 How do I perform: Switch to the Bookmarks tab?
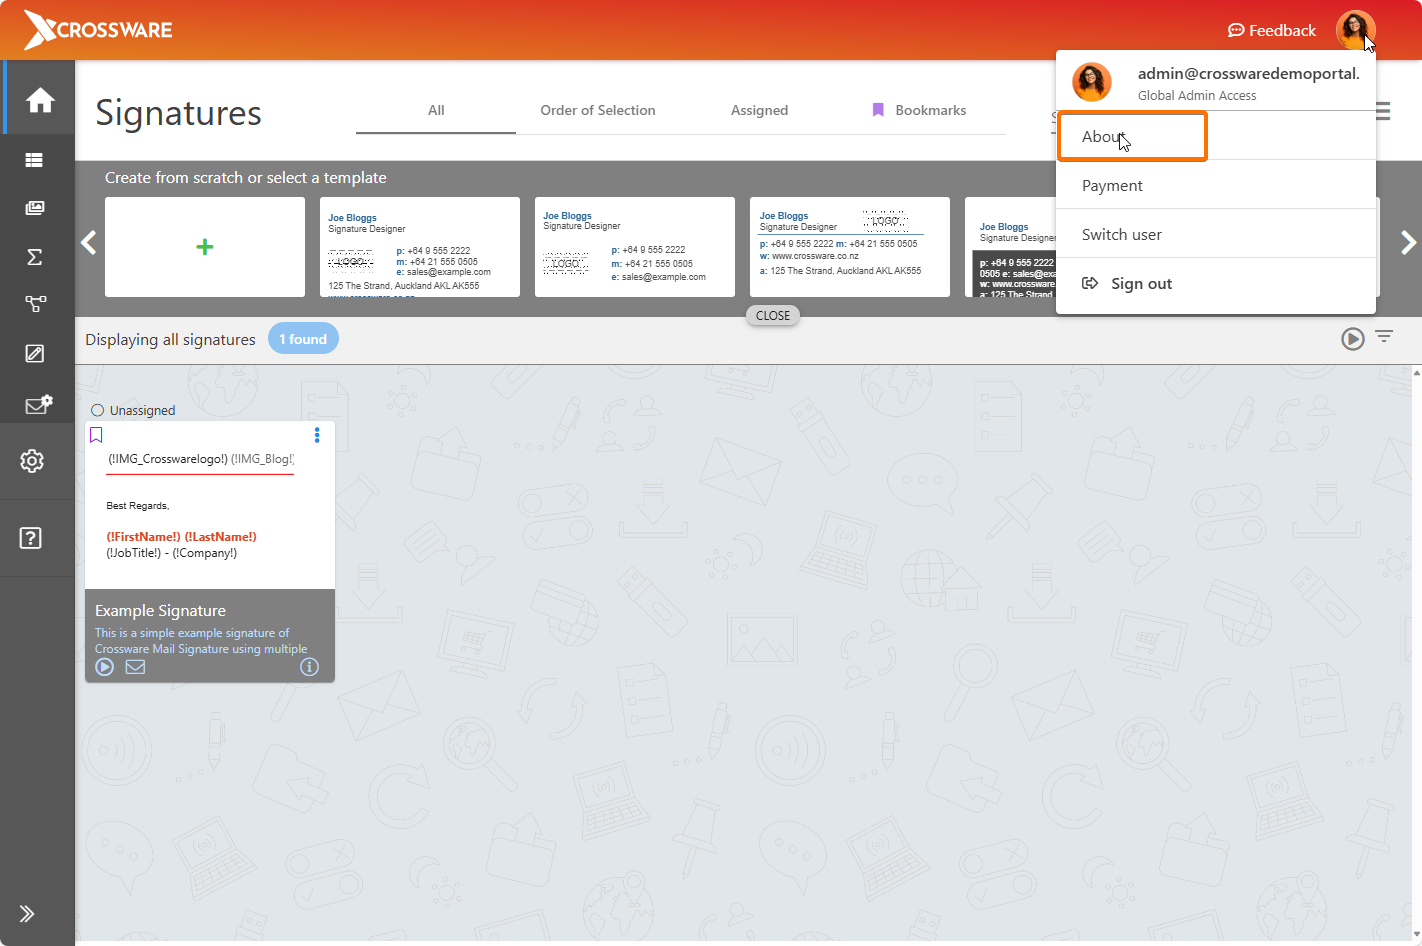click(919, 110)
